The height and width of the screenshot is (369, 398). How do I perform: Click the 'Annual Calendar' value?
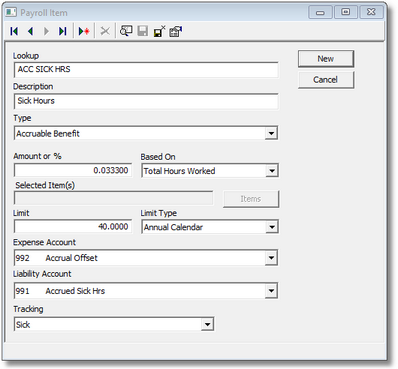(173, 227)
